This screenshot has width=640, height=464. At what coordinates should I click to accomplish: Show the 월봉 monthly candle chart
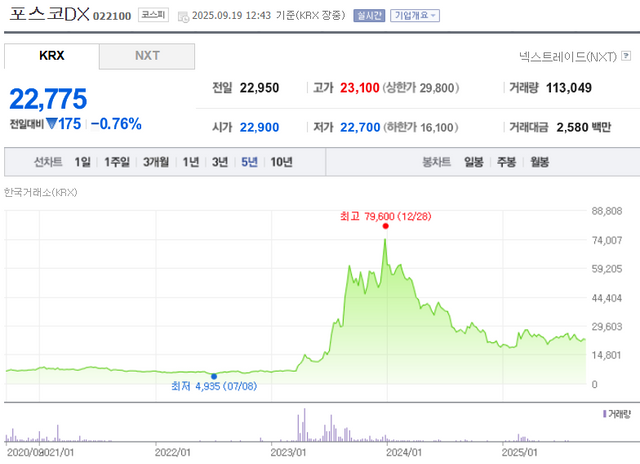[540, 162]
